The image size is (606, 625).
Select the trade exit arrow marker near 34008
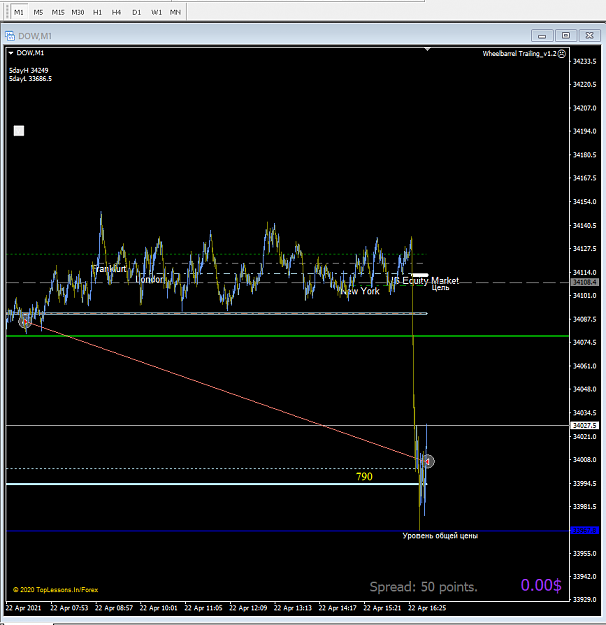(428, 461)
